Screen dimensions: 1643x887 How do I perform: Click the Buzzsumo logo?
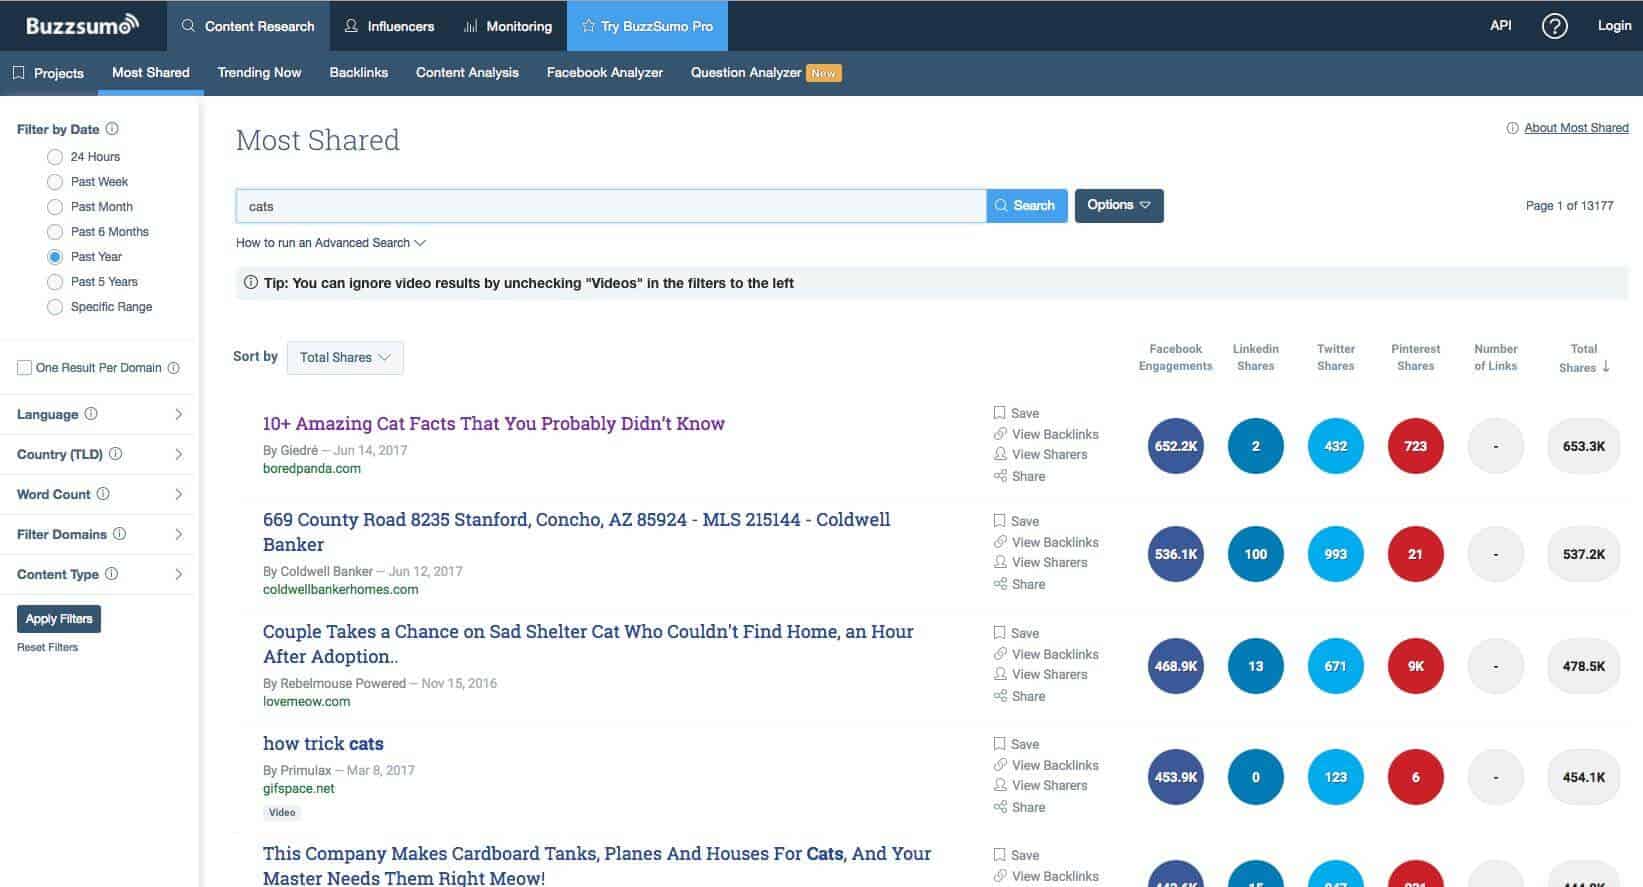[x=82, y=25]
